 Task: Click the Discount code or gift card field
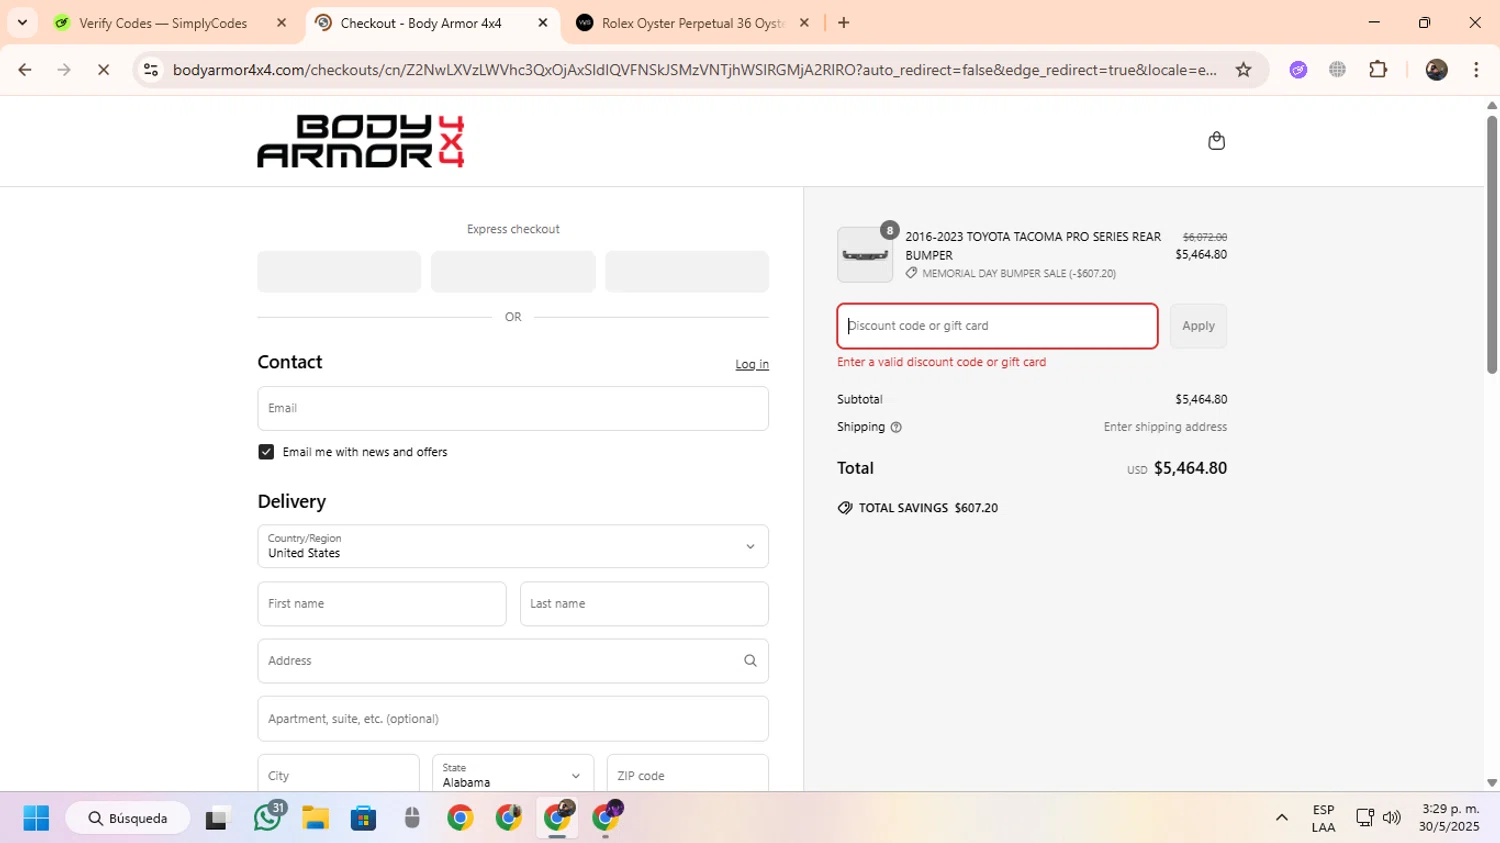[x=997, y=326]
